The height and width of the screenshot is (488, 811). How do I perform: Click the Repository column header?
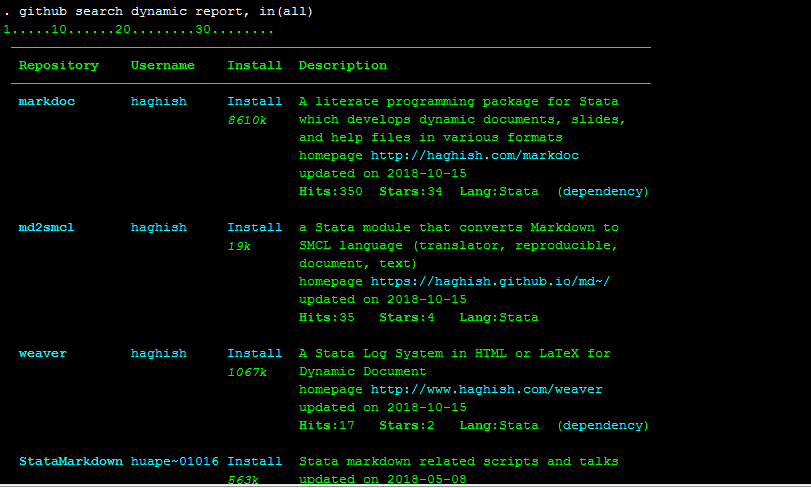(x=59, y=66)
